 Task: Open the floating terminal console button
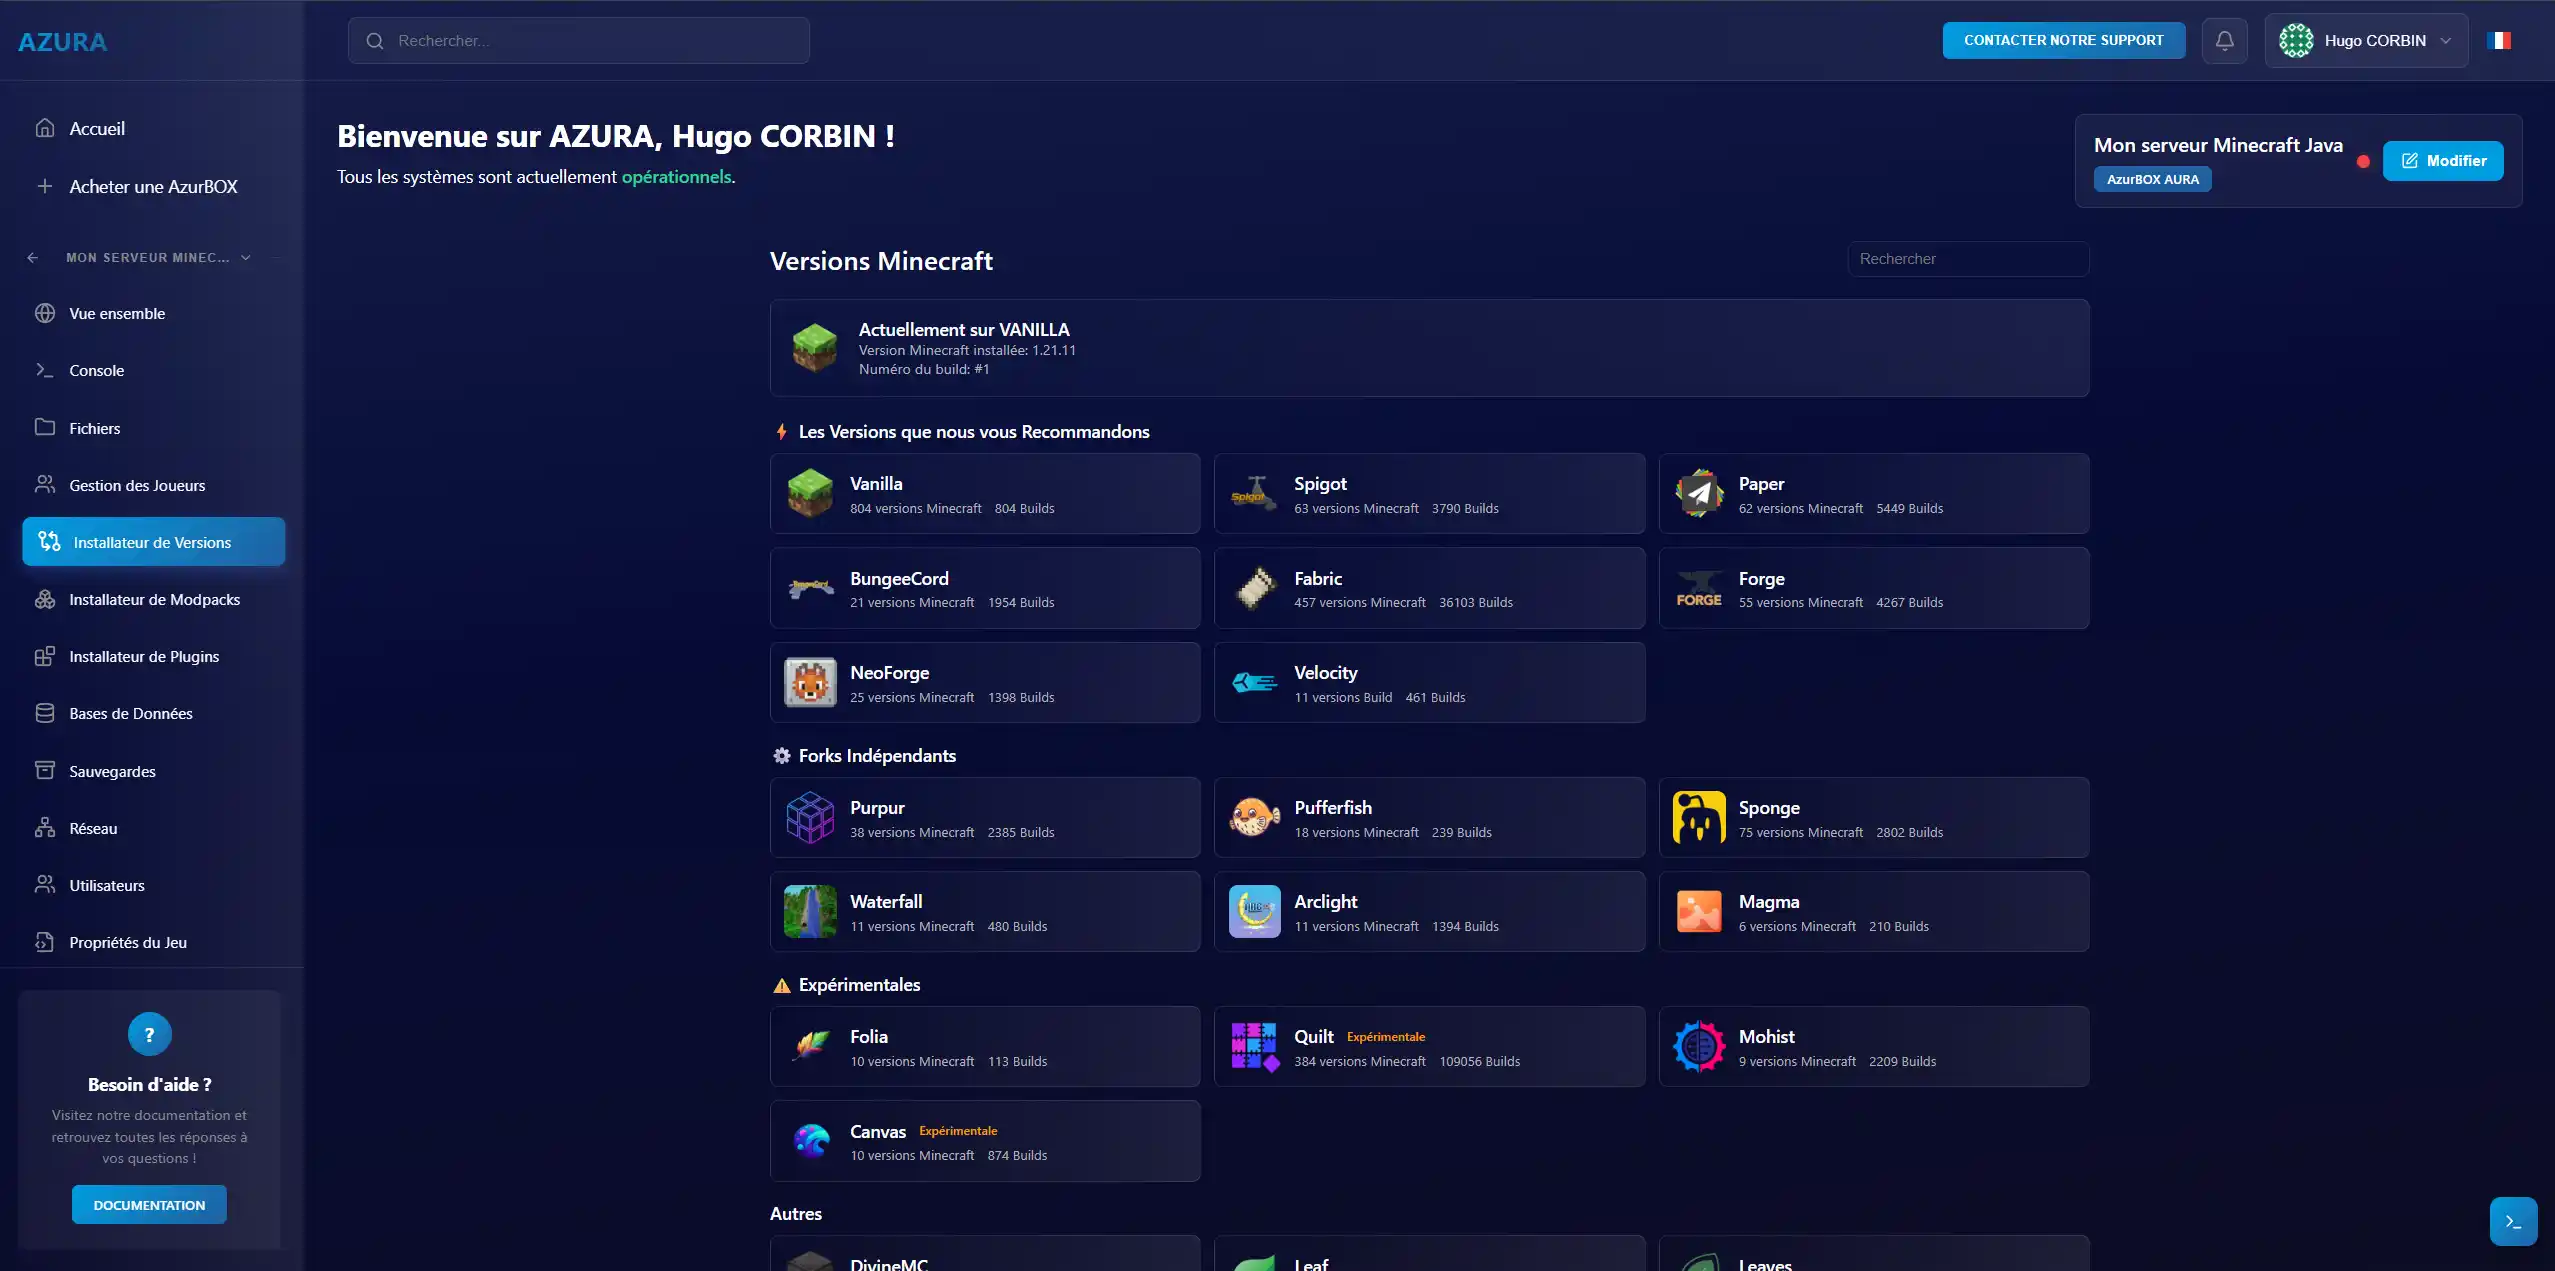[x=2512, y=1221]
